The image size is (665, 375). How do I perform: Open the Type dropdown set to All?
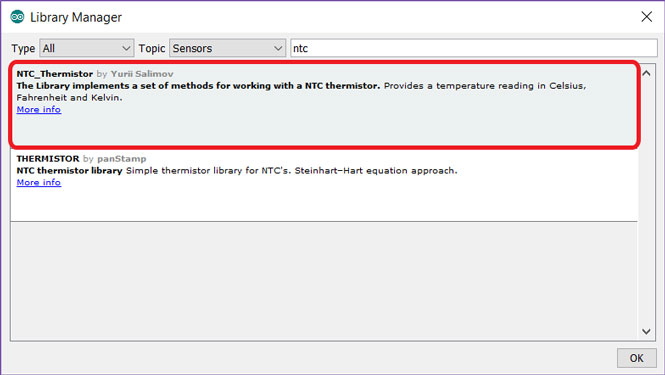(87, 48)
